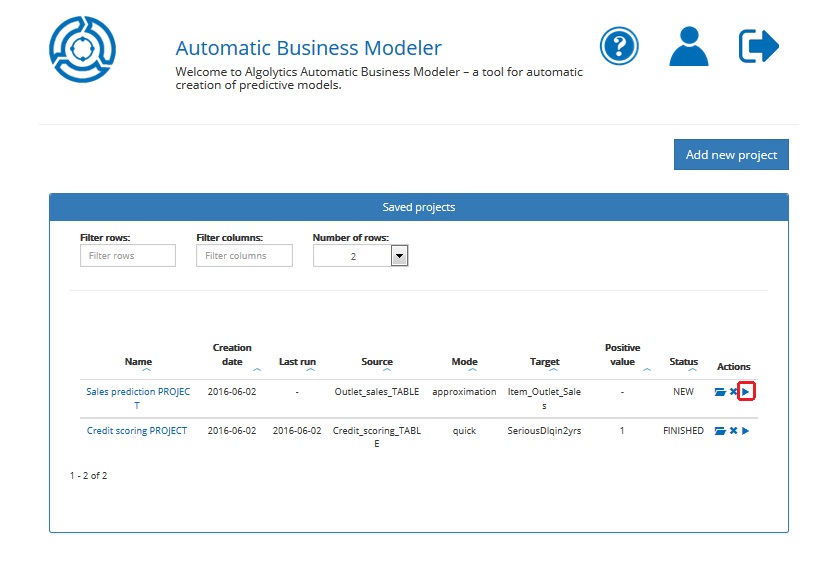Focus the Filter columns input field
This screenshot has height=577, width=831.
point(244,256)
